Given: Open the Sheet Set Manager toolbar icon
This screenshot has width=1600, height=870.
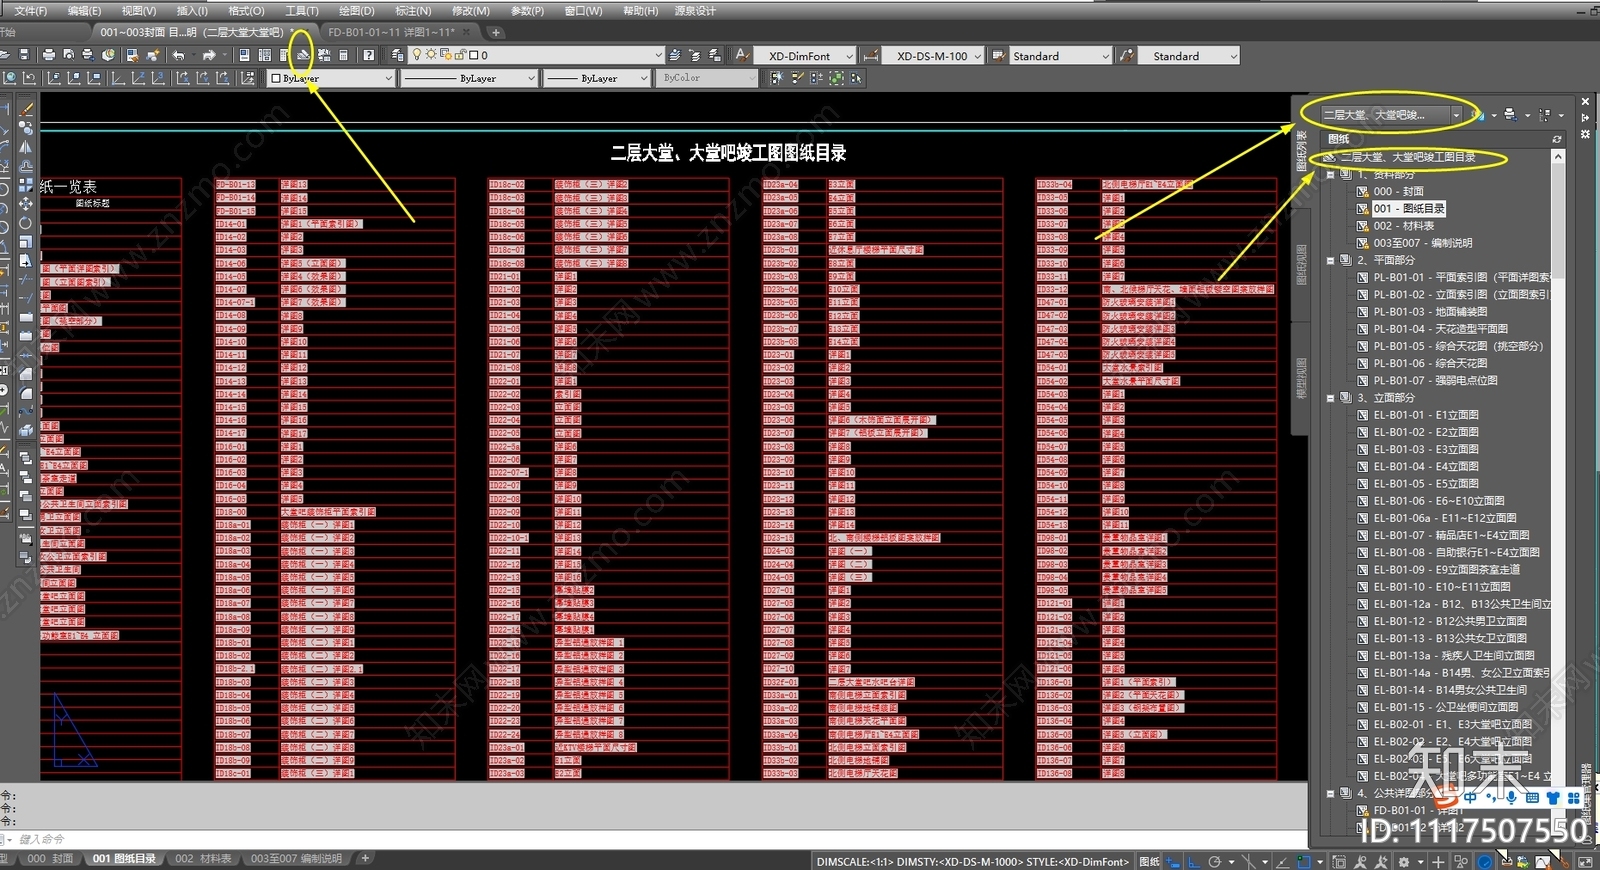Looking at the screenshot, I should point(303,55).
